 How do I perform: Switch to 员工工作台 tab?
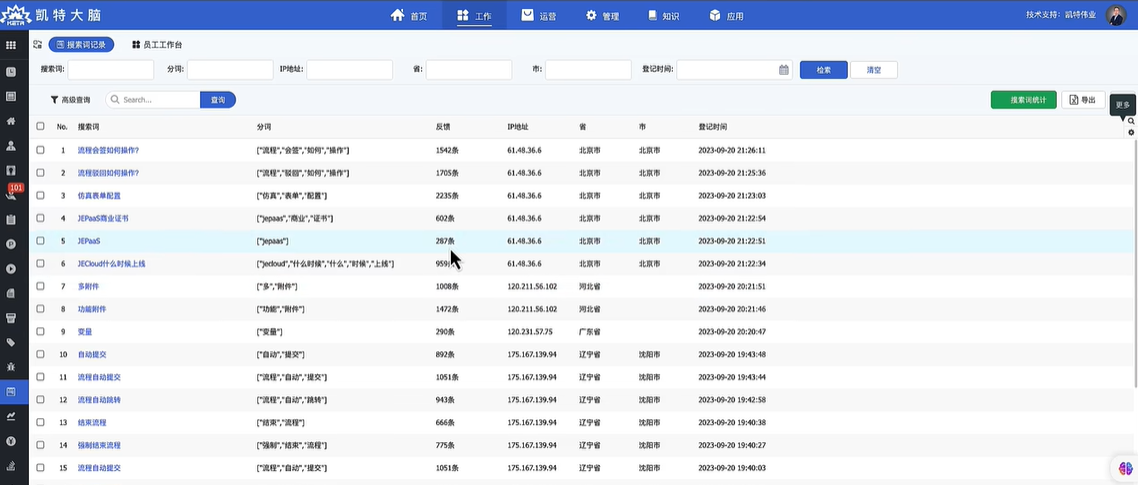(157, 44)
